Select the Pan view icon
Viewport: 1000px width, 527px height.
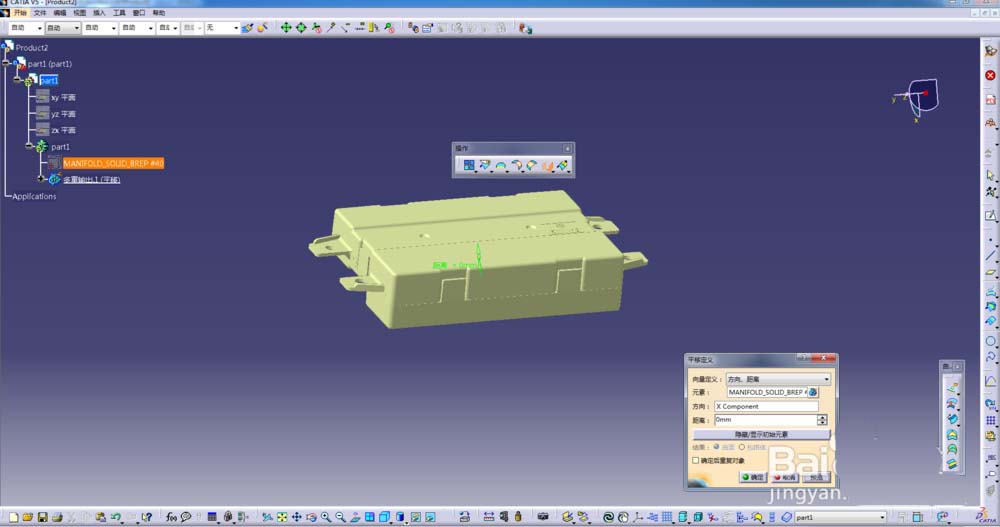pyautogui.click(x=297, y=517)
